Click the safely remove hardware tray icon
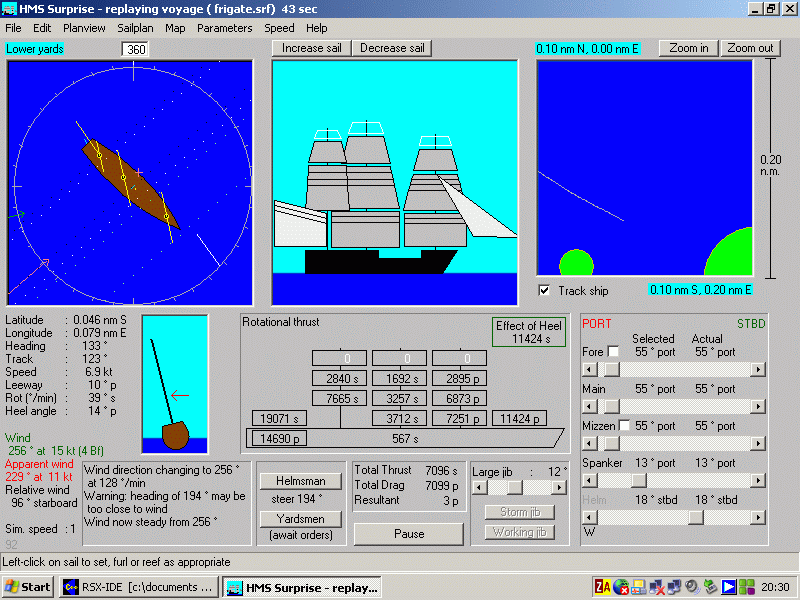Screen dimensions: 800x600 point(710,587)
